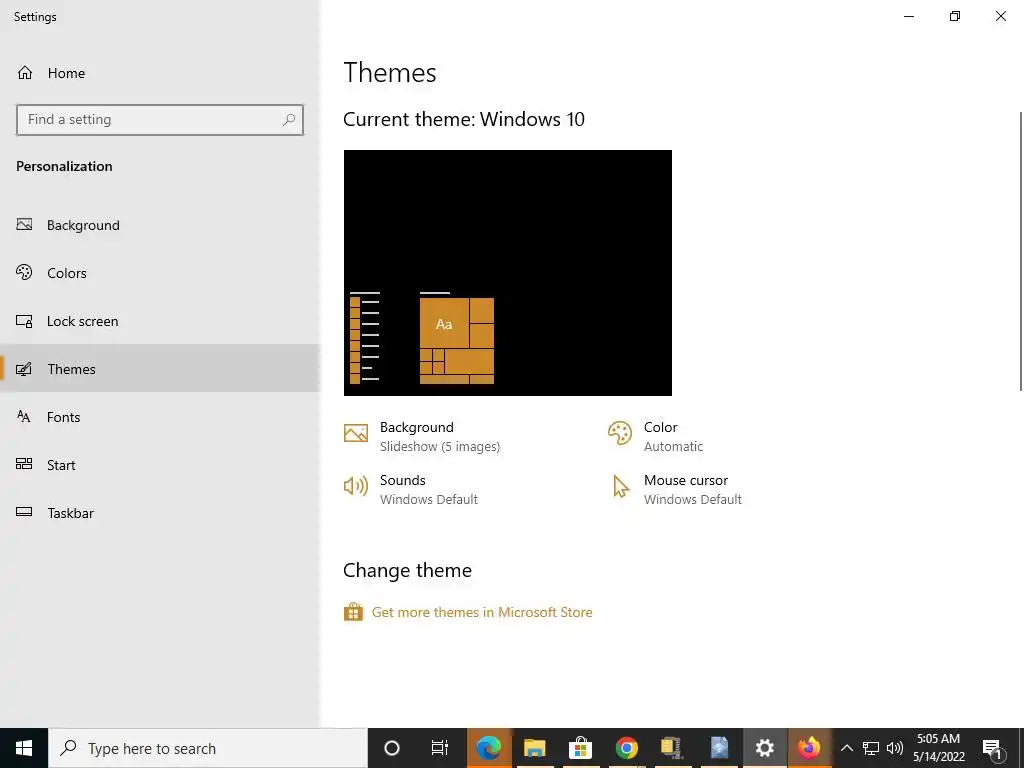The height and width of the screenshot is (768, 1024).
Task: Click the Store bag icon beside themes link
Action: coord(353,612)
